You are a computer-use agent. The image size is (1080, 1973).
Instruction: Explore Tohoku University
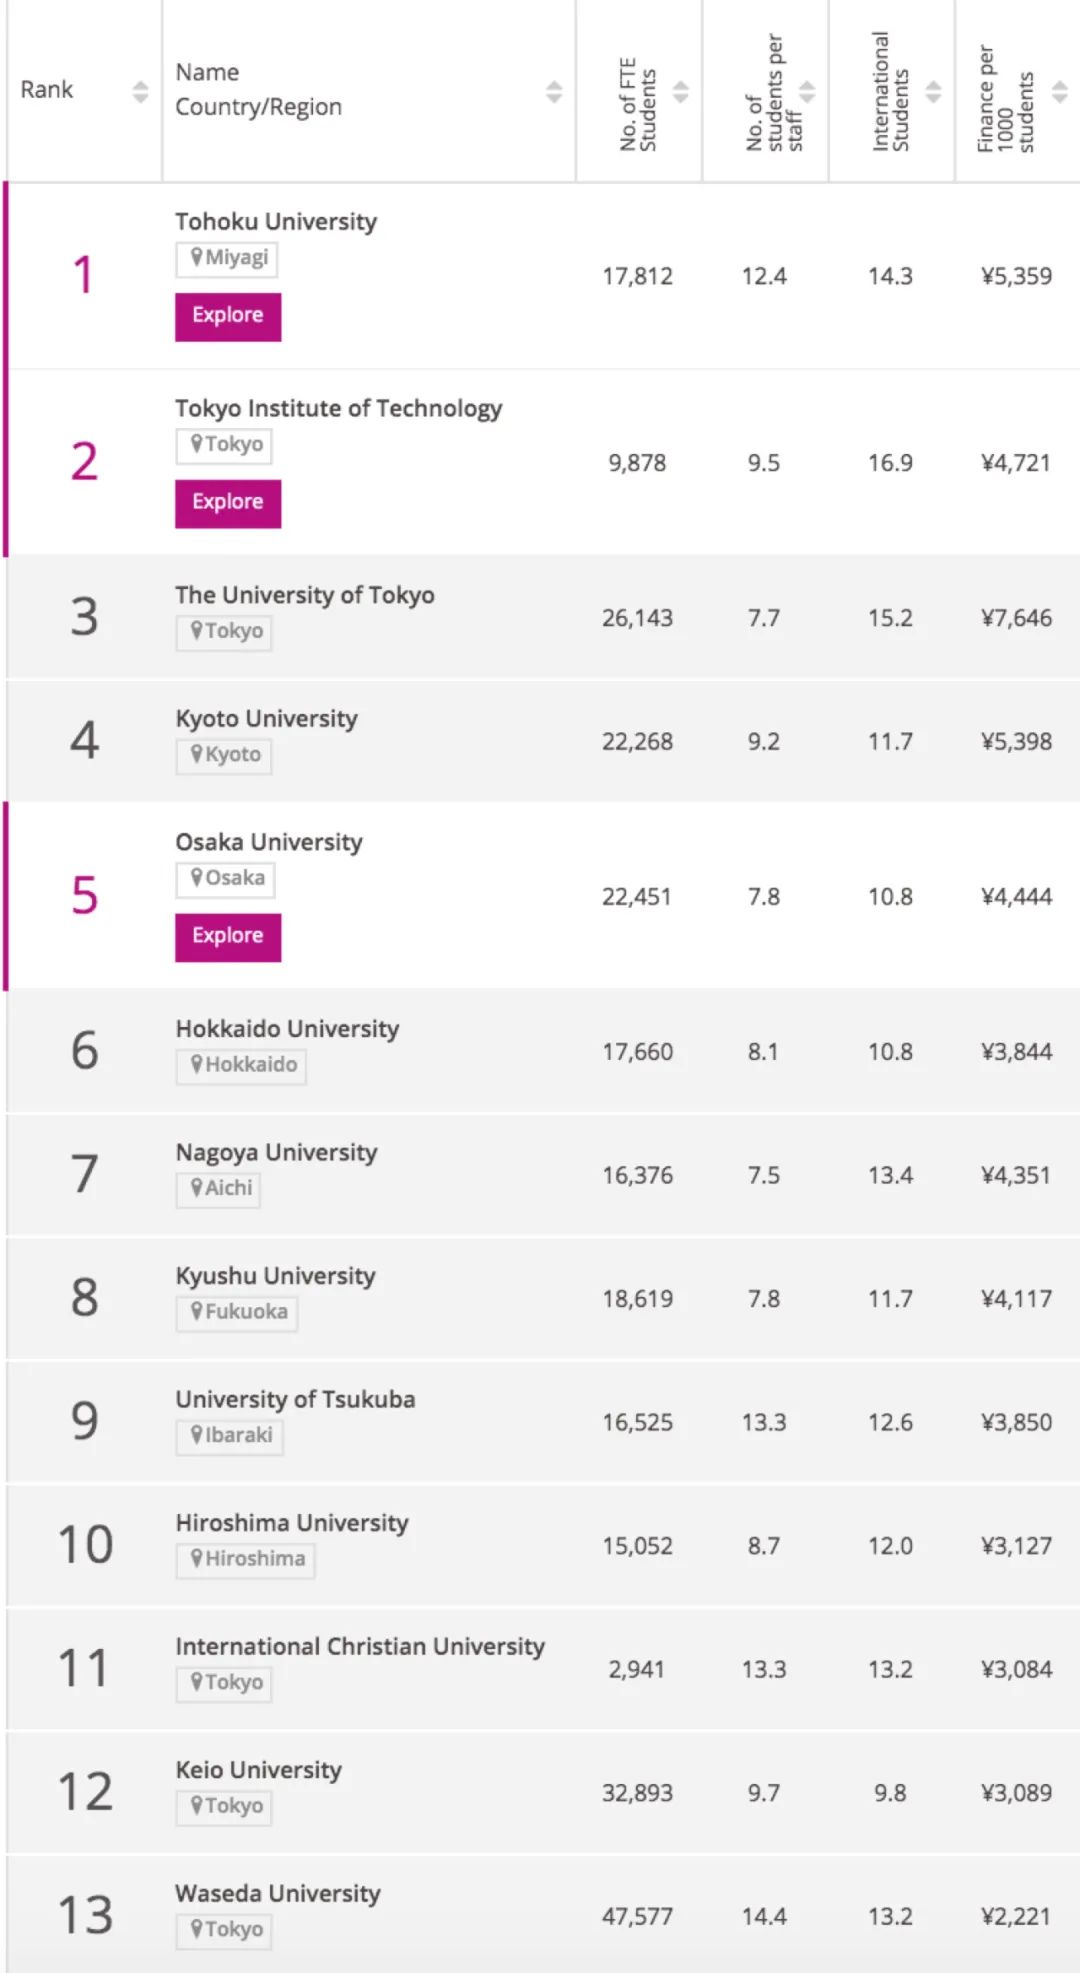pos(228,316)
